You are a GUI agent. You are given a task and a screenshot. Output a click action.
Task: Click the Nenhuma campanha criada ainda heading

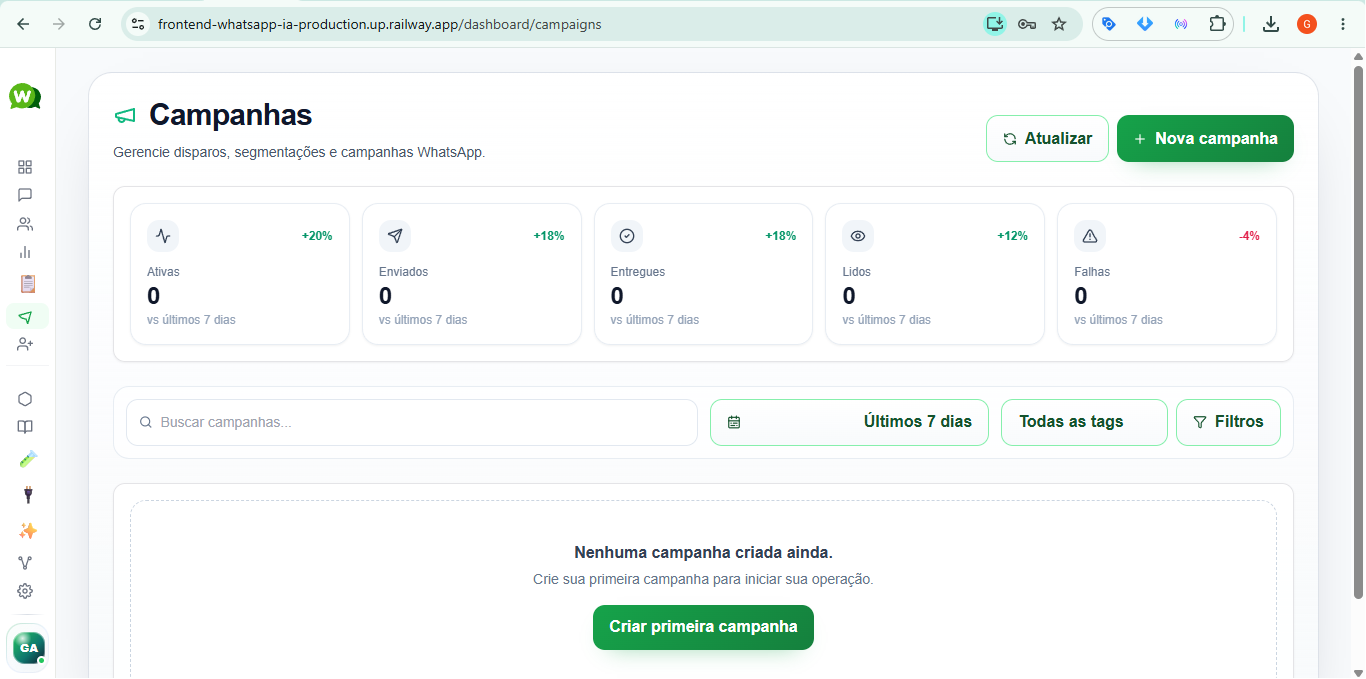point(703,553)
